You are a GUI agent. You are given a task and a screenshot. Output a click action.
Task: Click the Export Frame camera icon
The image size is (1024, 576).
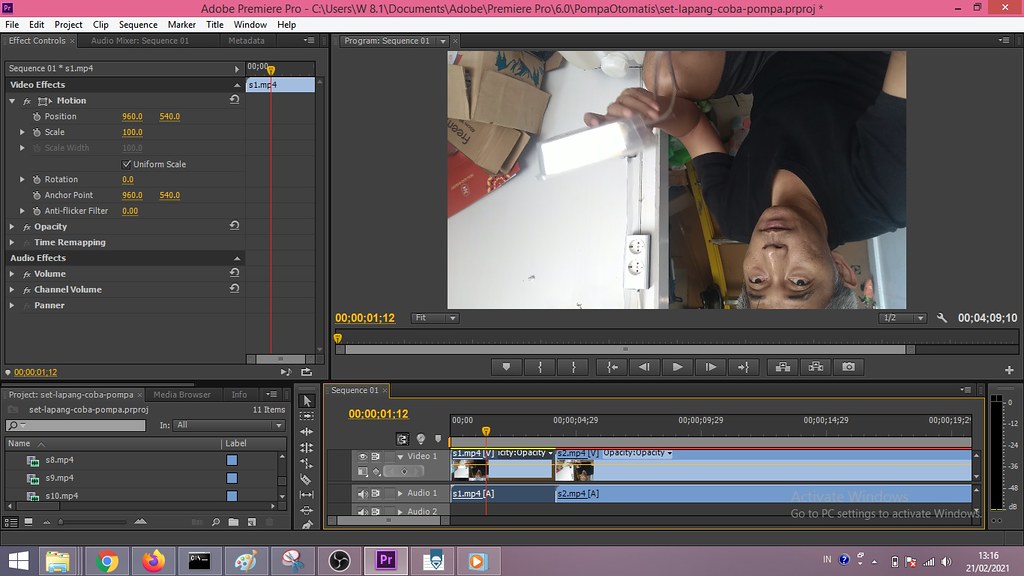tap(848, 367)
